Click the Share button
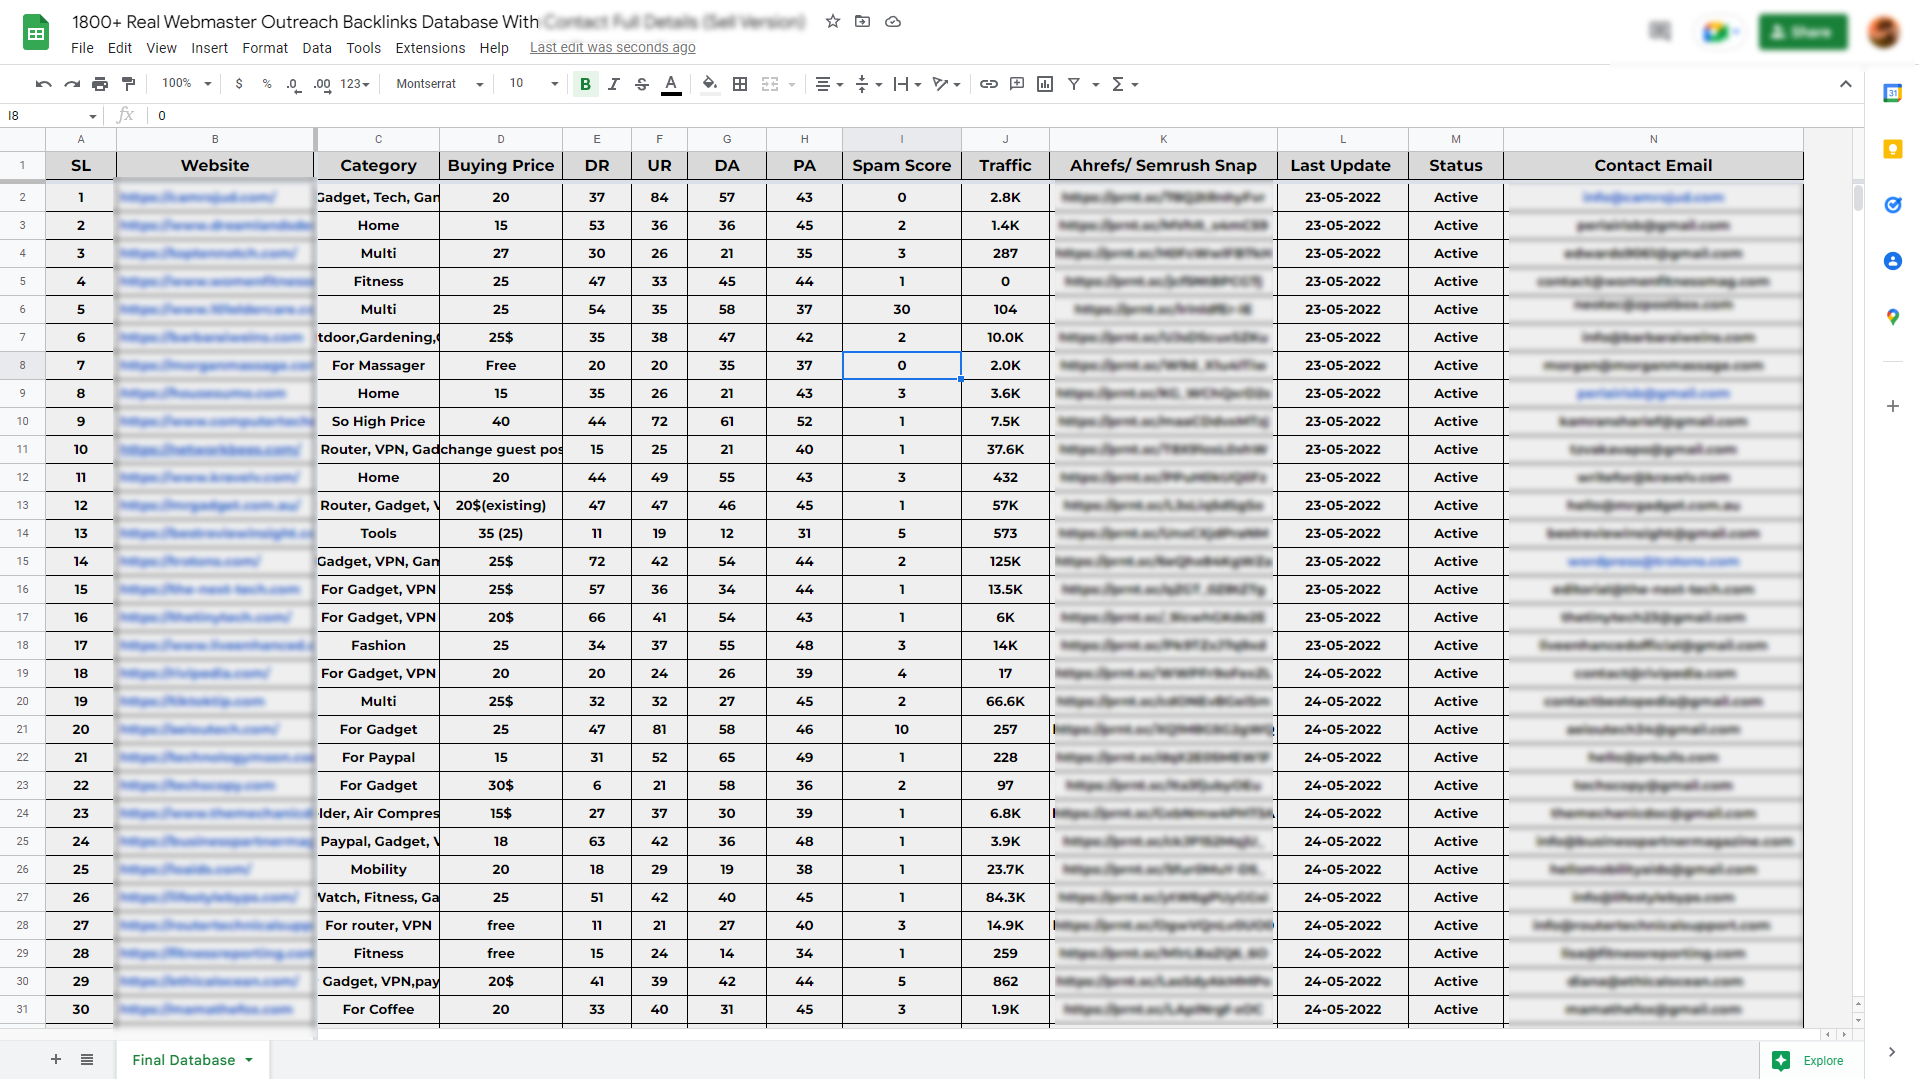The image size is (1919, 1079). 1803,32
